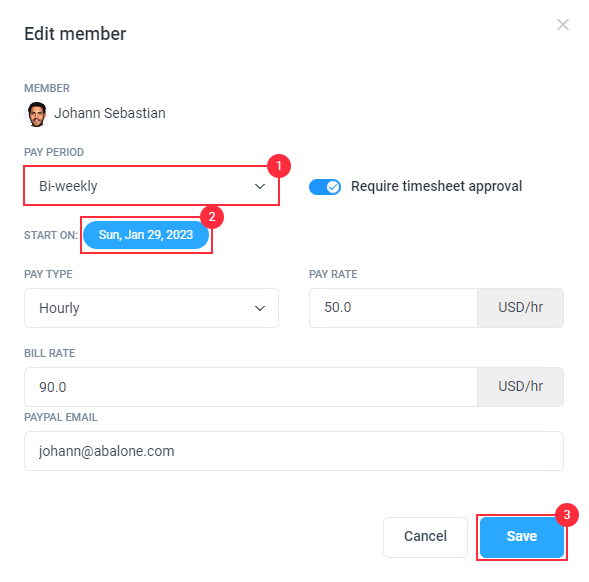Focus the Pay Rate 50.0 field
This screenshot has width=589, height=582.
coord(393,308)
